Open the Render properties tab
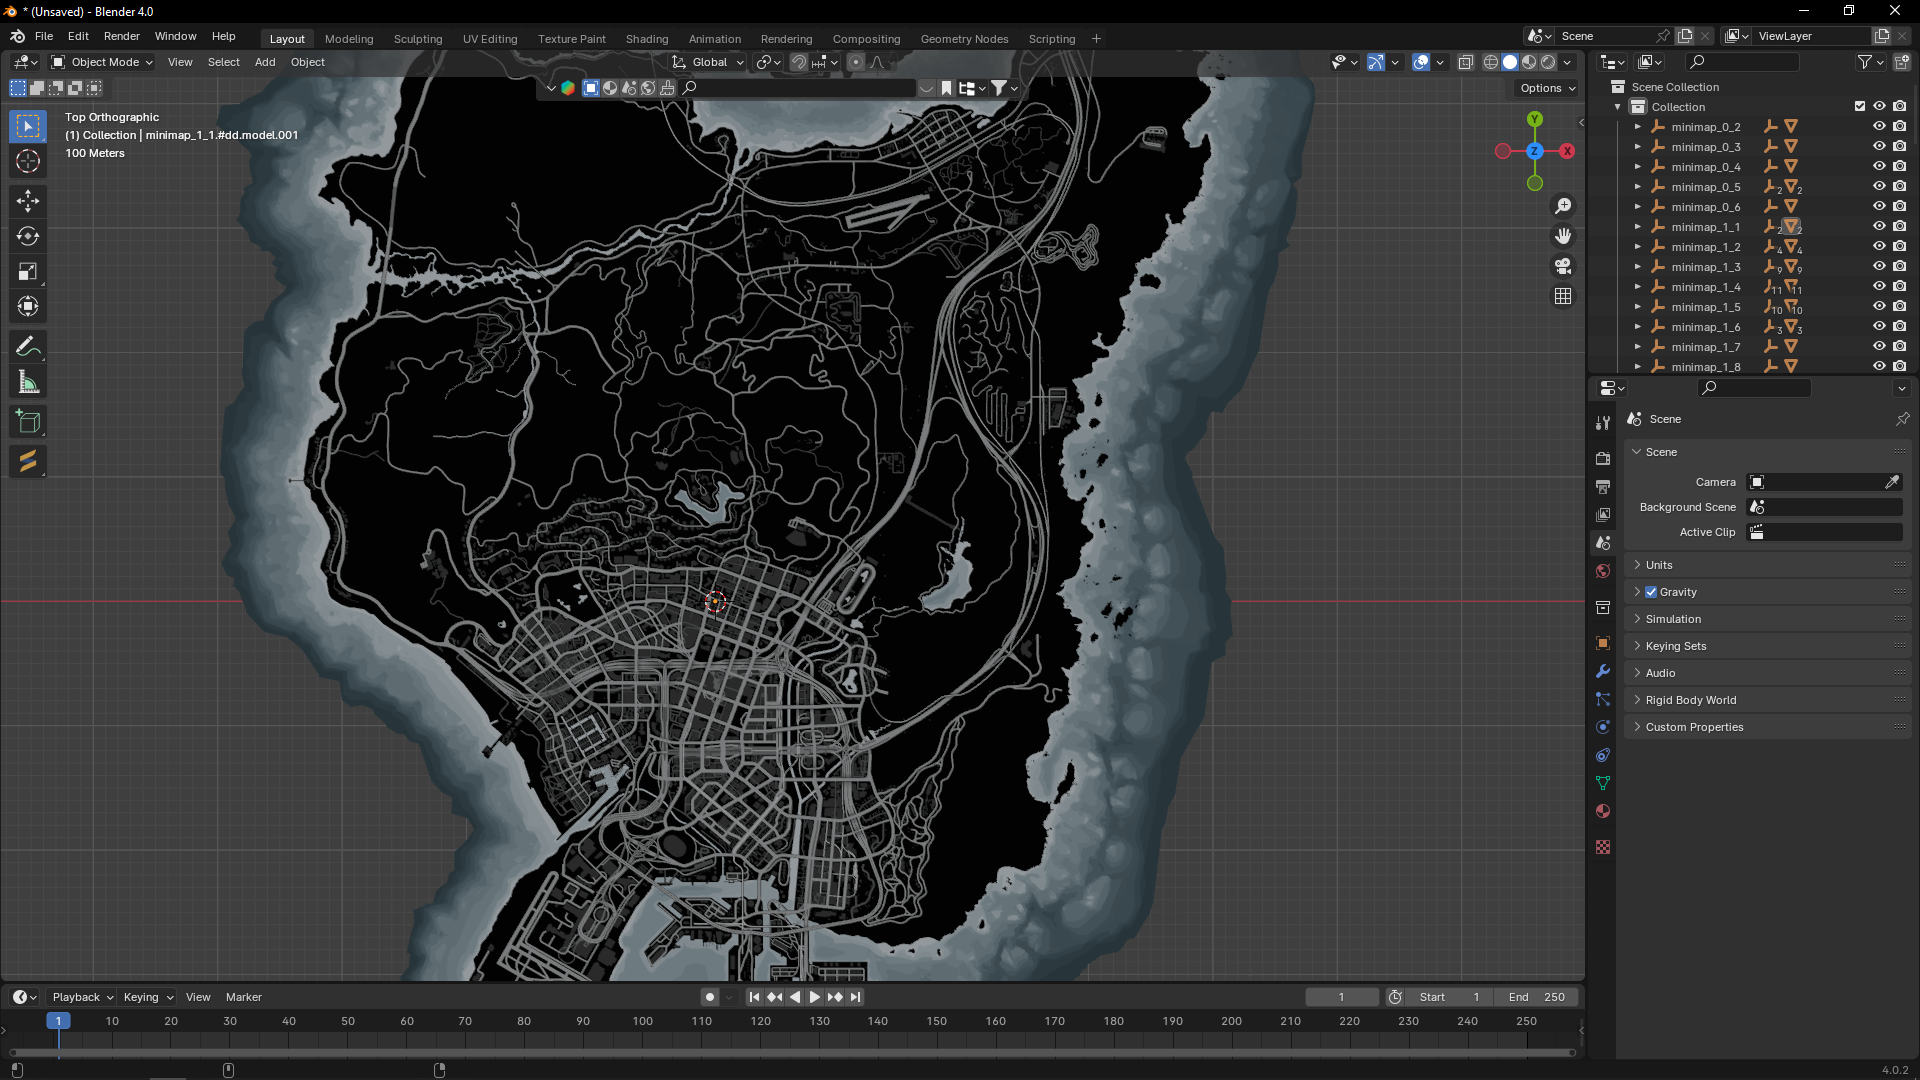The image size is (1920, 1080). tap(1603, 458)
